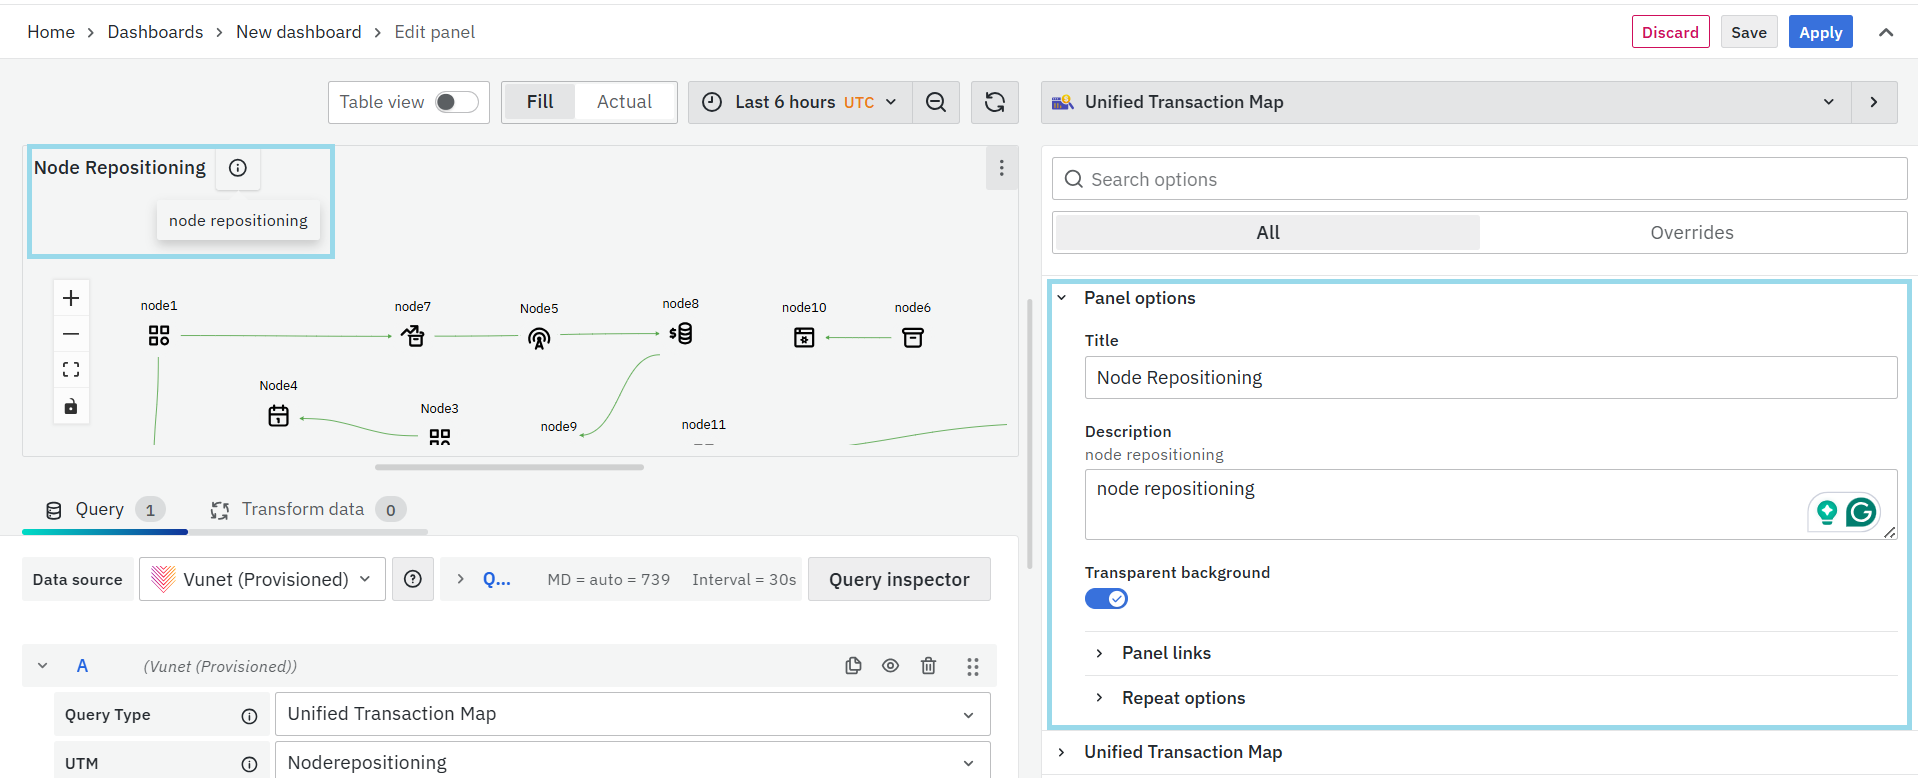Hide query A with the eye icon
The image size is (1918, 778).
(x=890, y=666)
